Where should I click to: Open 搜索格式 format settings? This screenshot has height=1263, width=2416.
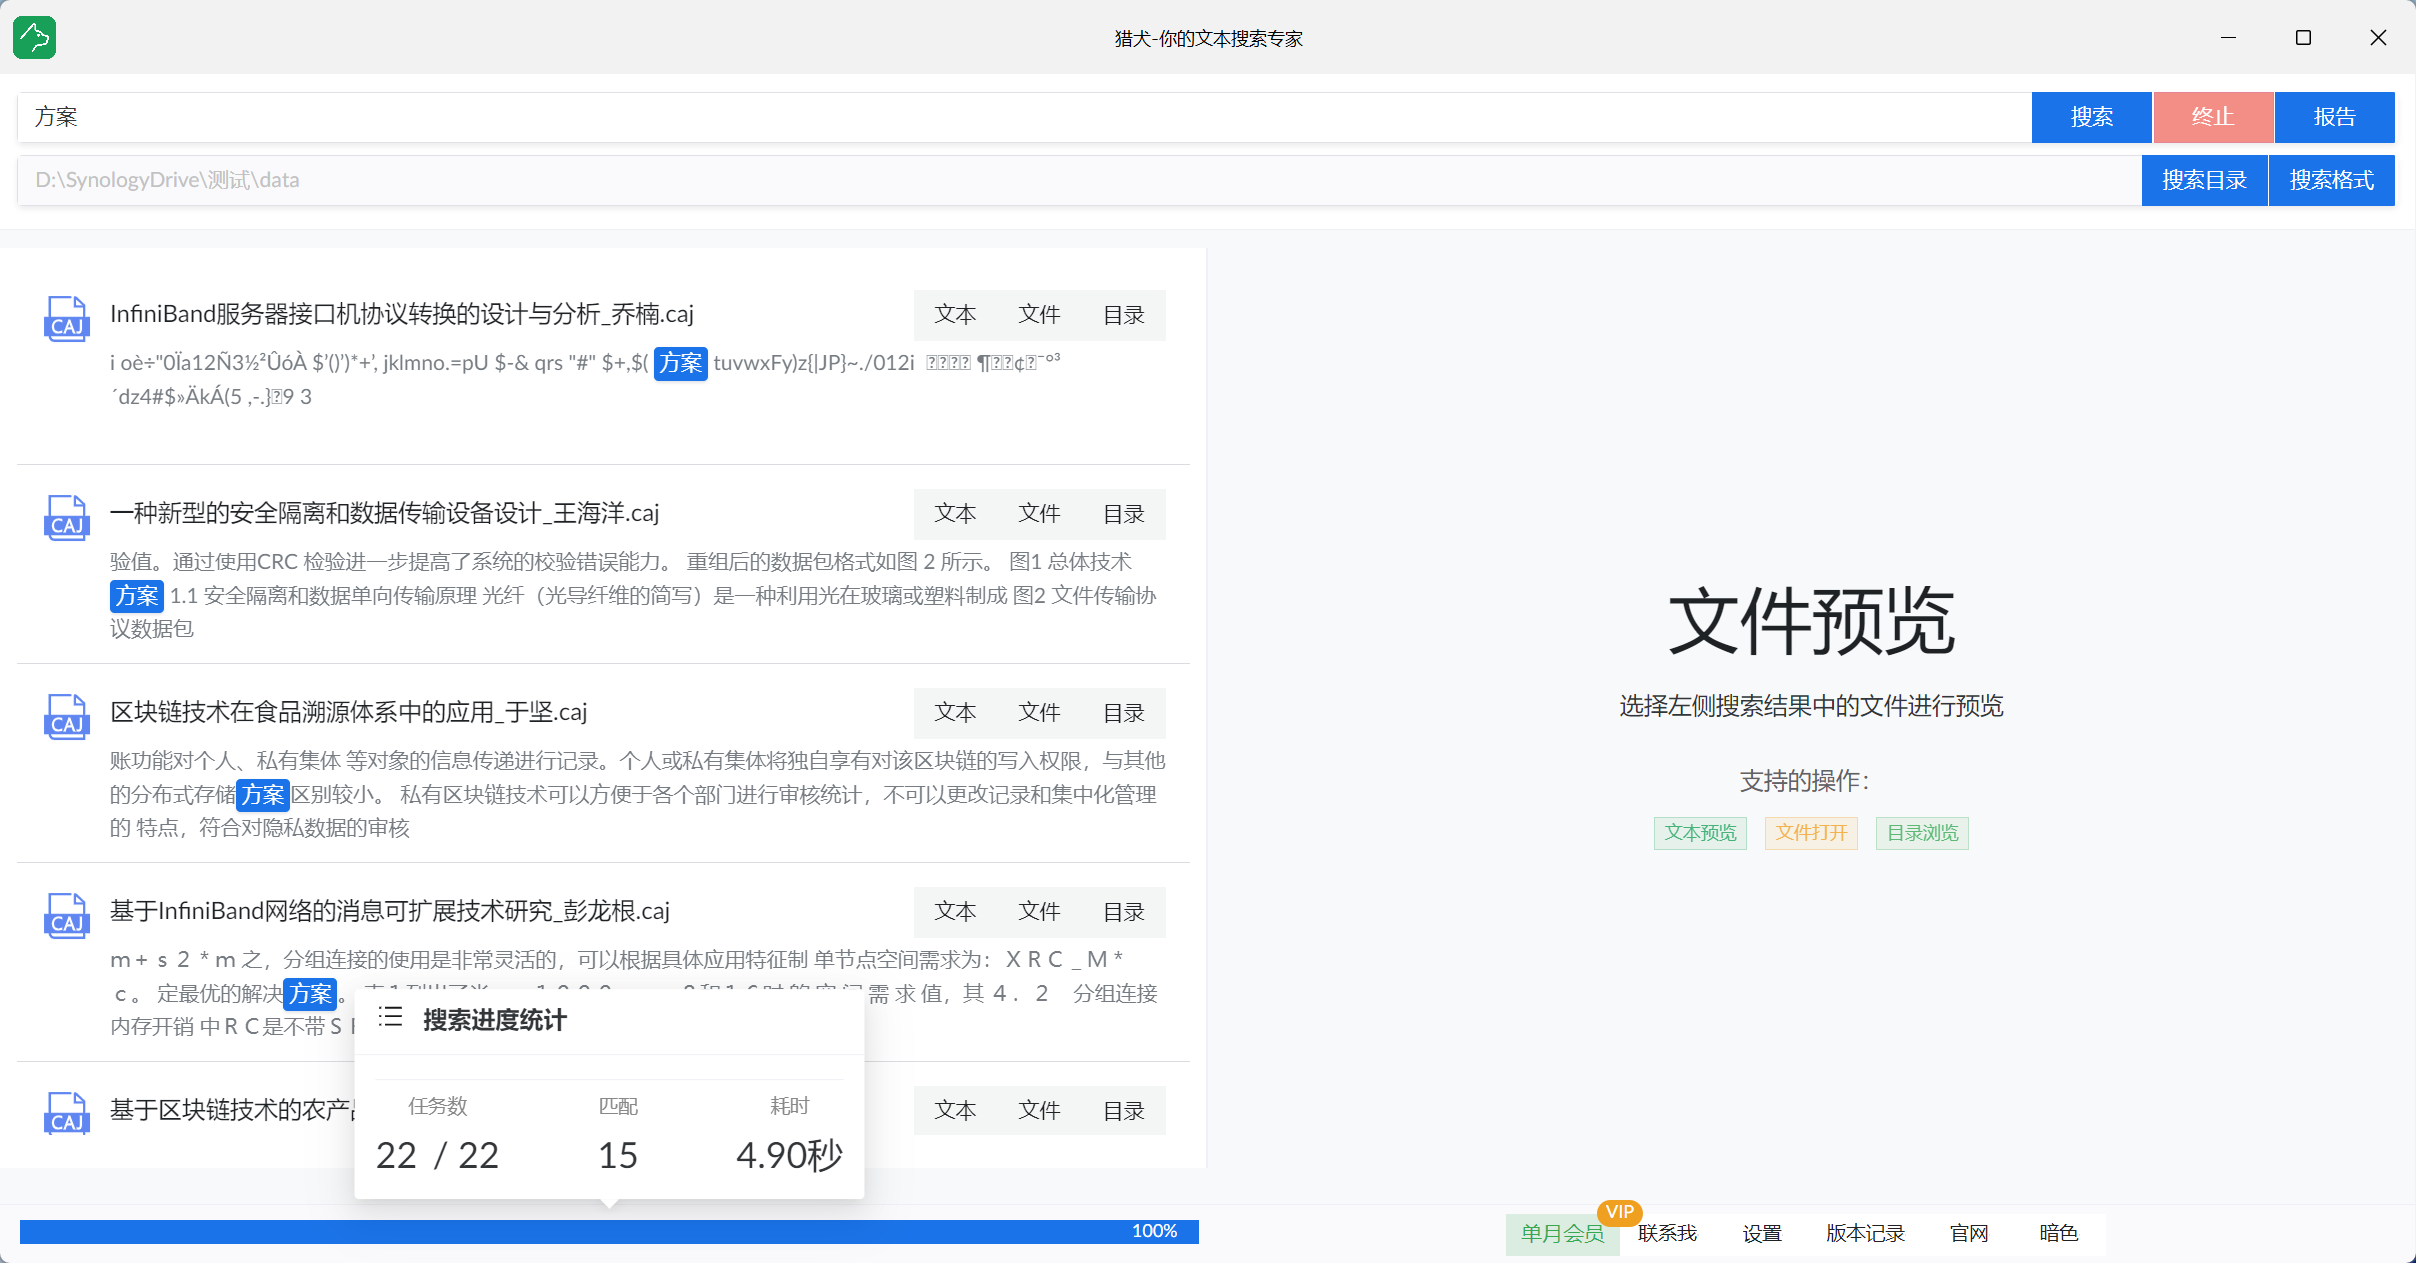2332,180
